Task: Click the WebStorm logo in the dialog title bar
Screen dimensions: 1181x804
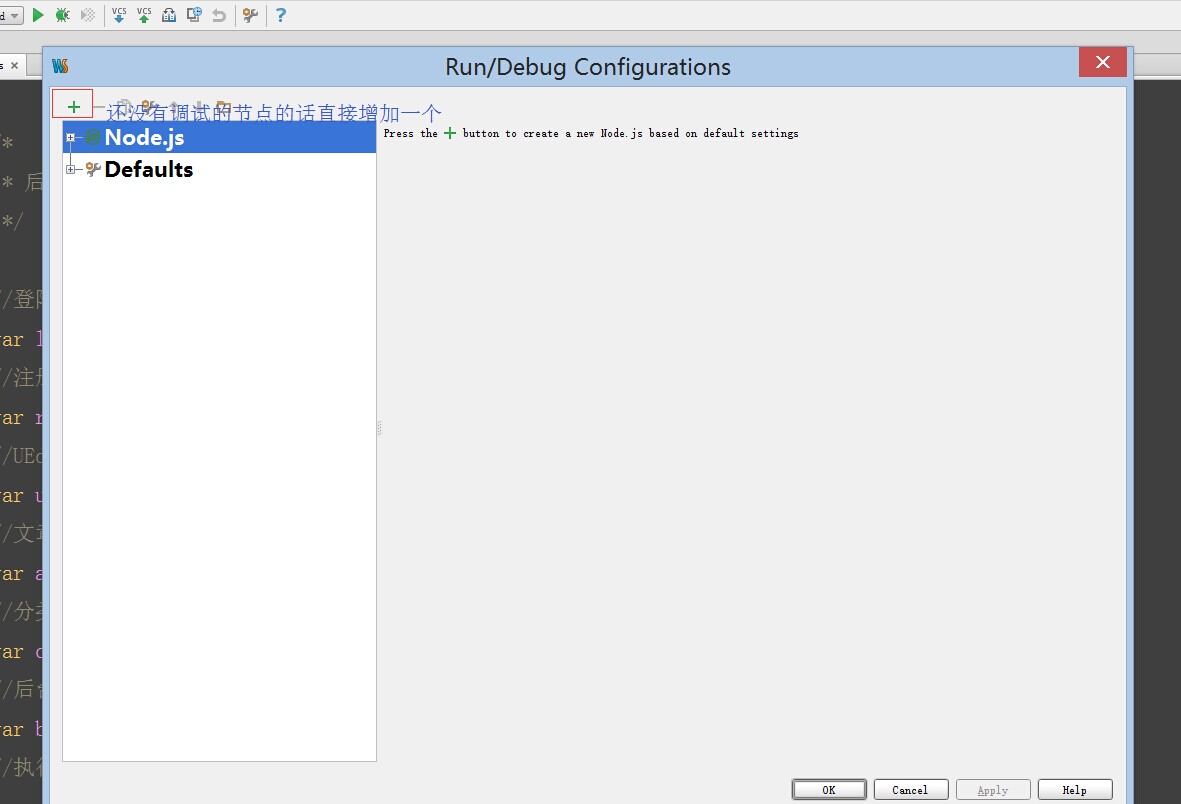Action: [x=60, y=66]
